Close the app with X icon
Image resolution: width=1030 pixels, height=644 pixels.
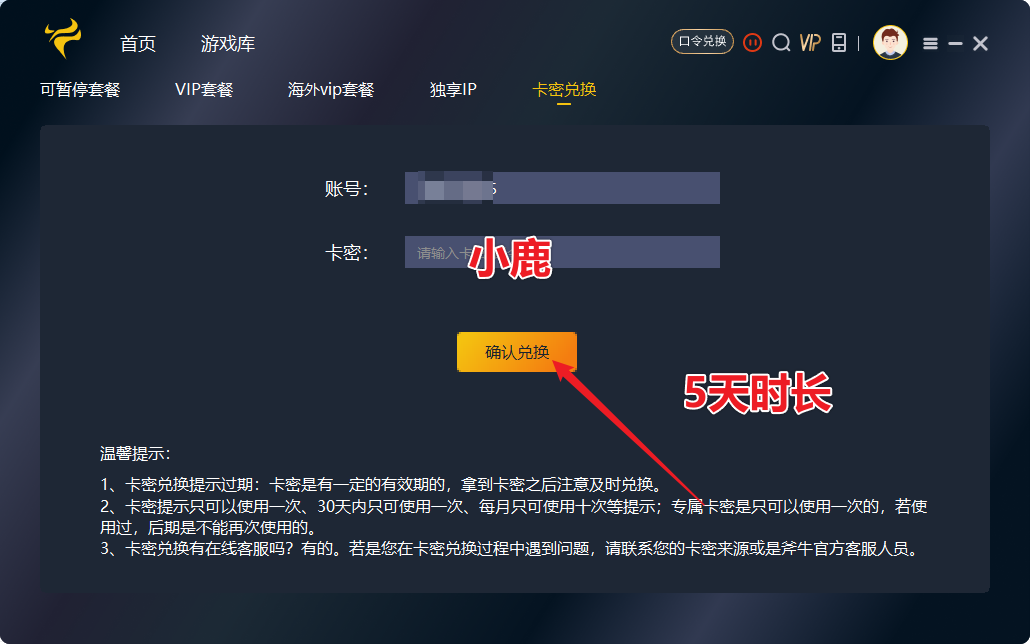pyautogui.click(x=980, y=43)
